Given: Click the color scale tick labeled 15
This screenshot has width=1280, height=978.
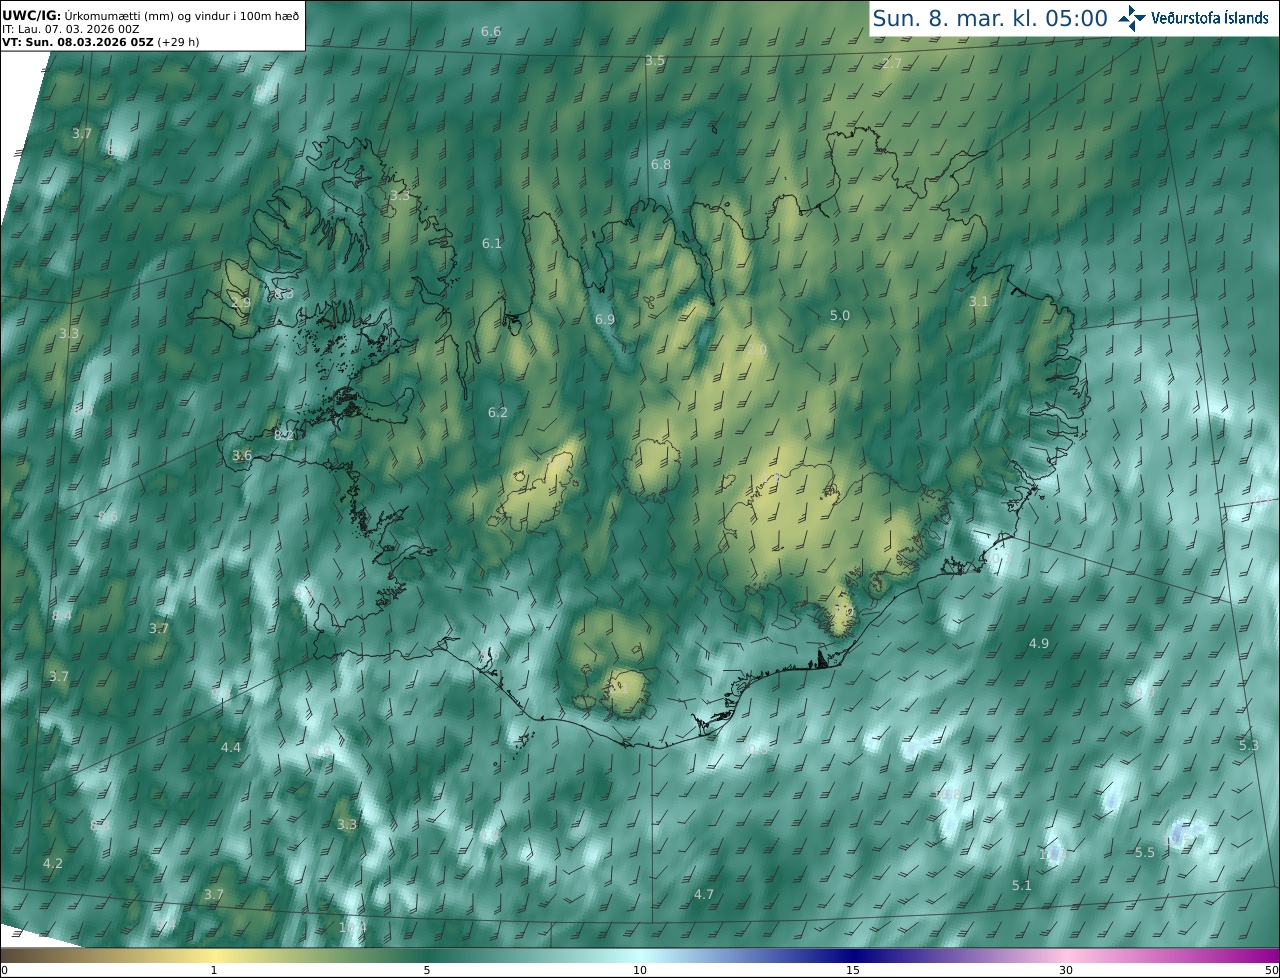Looking at the screenshot, I should click(853, 970).
